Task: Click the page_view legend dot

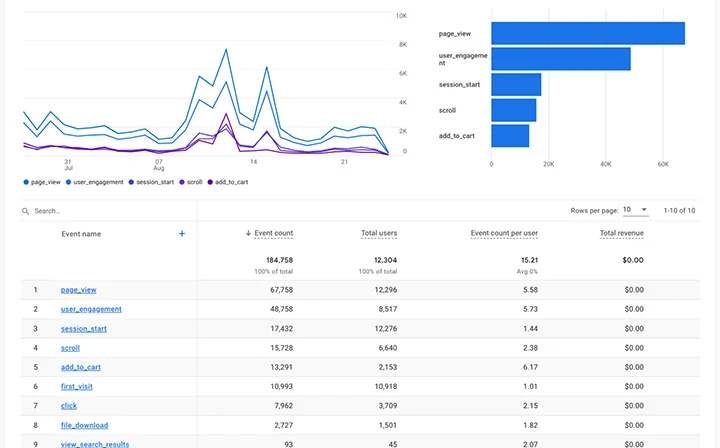Action: click(26, 182)
